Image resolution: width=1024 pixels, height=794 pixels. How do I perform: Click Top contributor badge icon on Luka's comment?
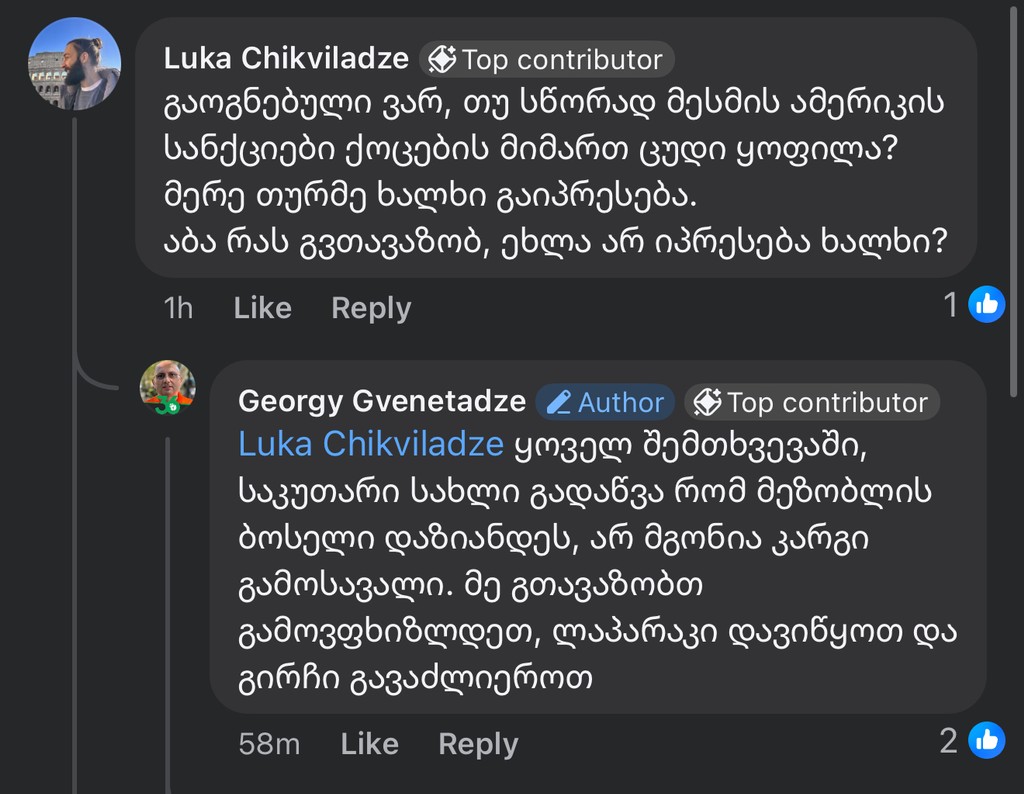point(442,60)
